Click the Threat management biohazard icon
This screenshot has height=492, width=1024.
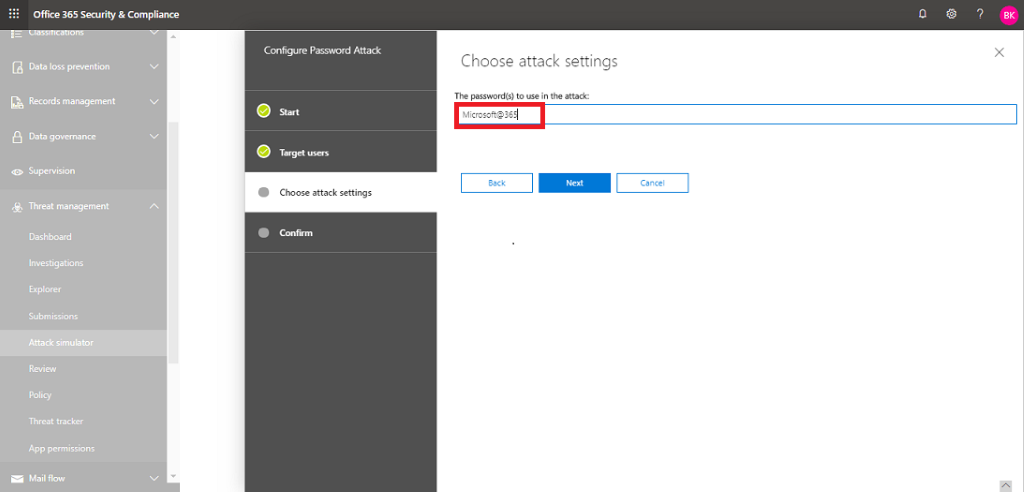18,206
